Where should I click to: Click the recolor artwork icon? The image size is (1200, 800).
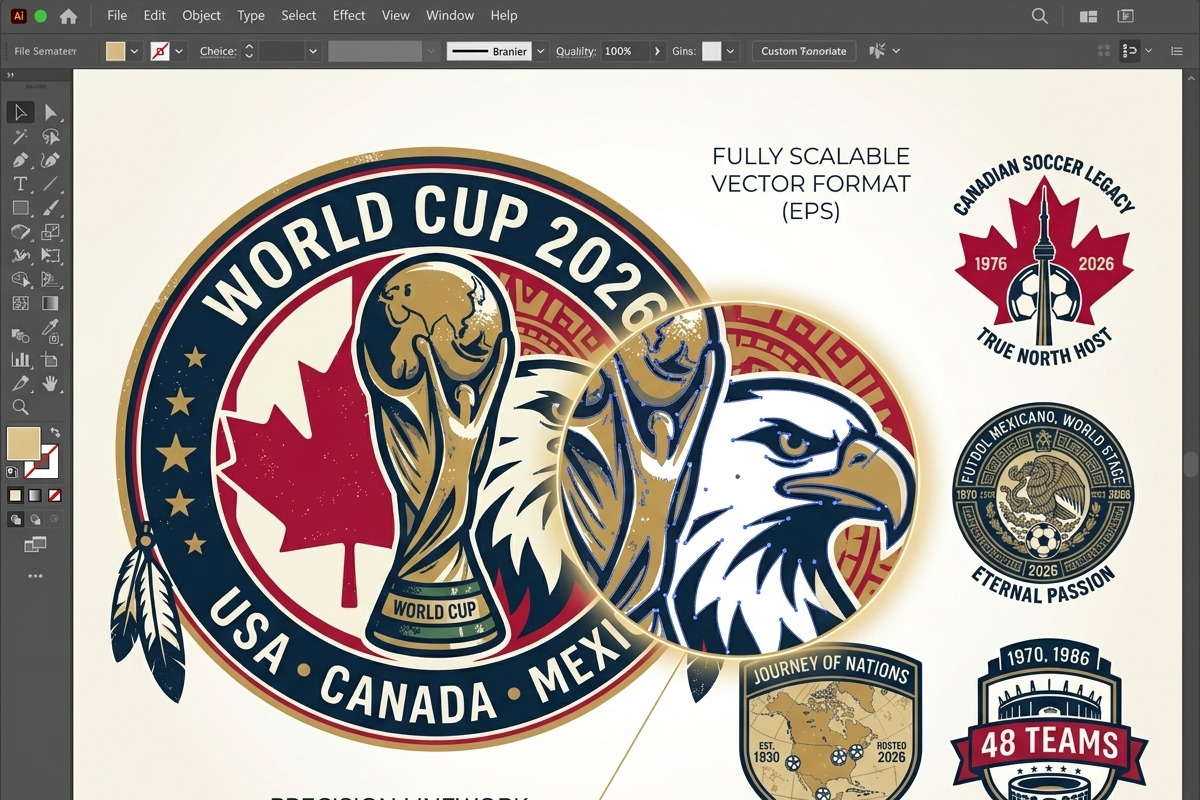(x=877, y=51)
